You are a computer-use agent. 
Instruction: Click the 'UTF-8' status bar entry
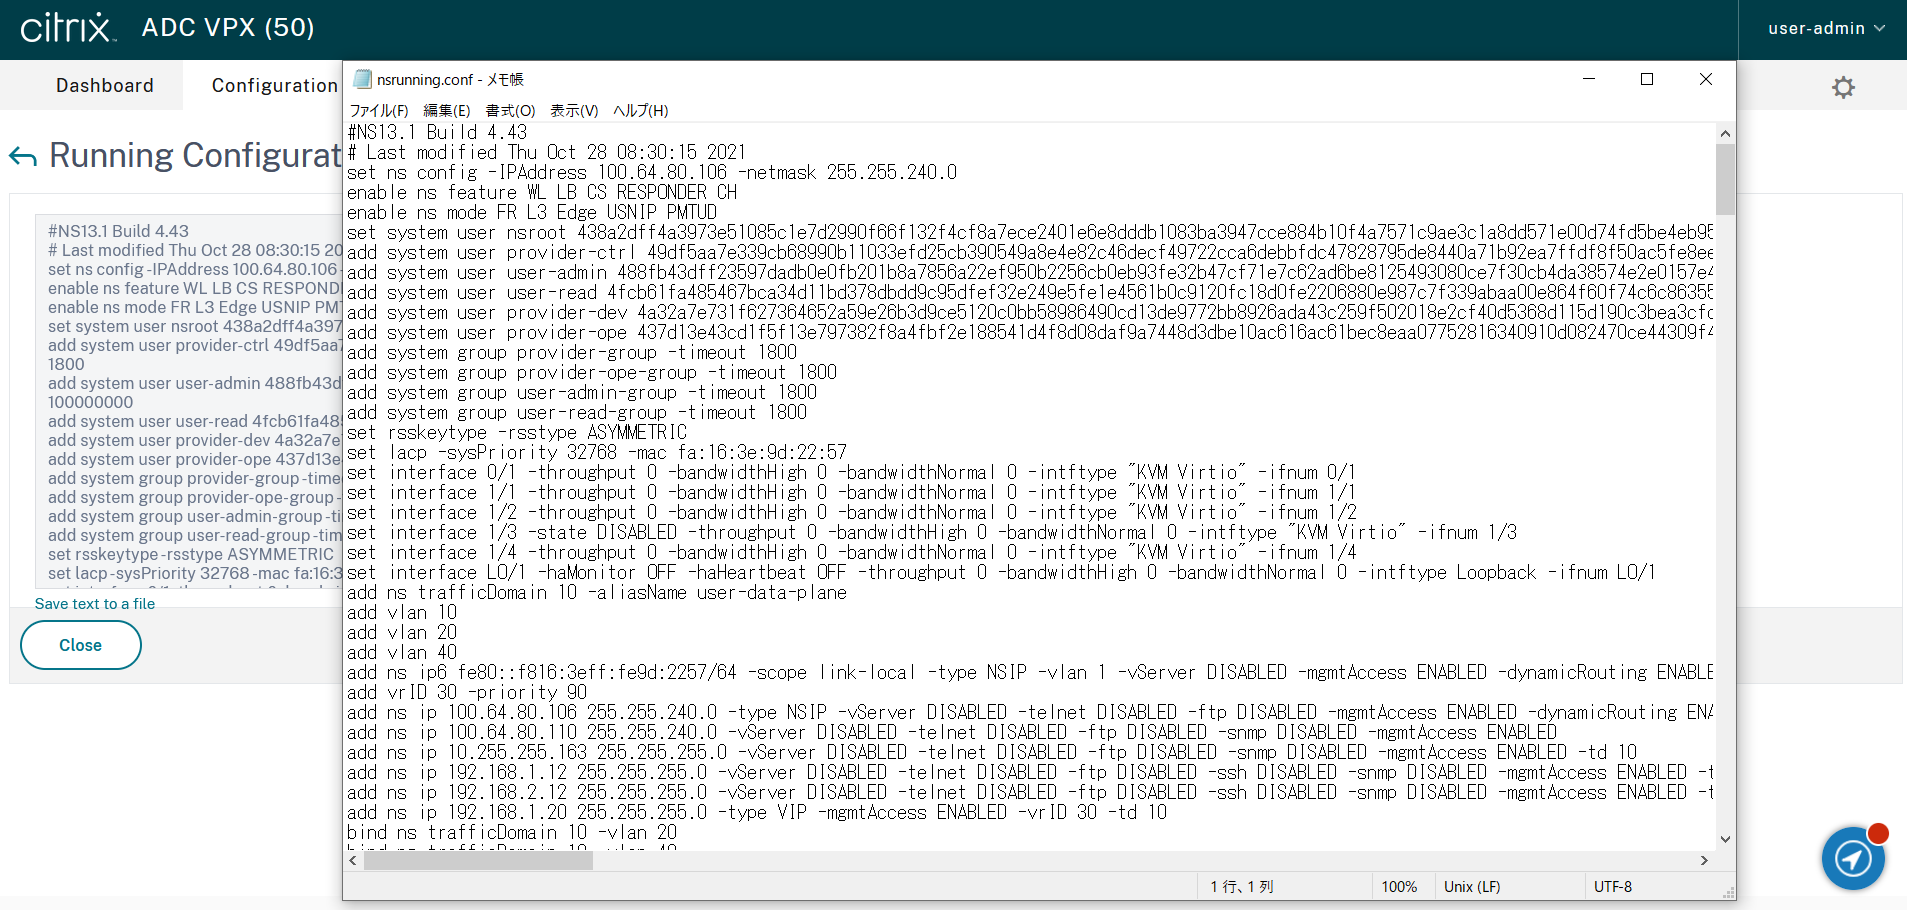coord(1613,887)
